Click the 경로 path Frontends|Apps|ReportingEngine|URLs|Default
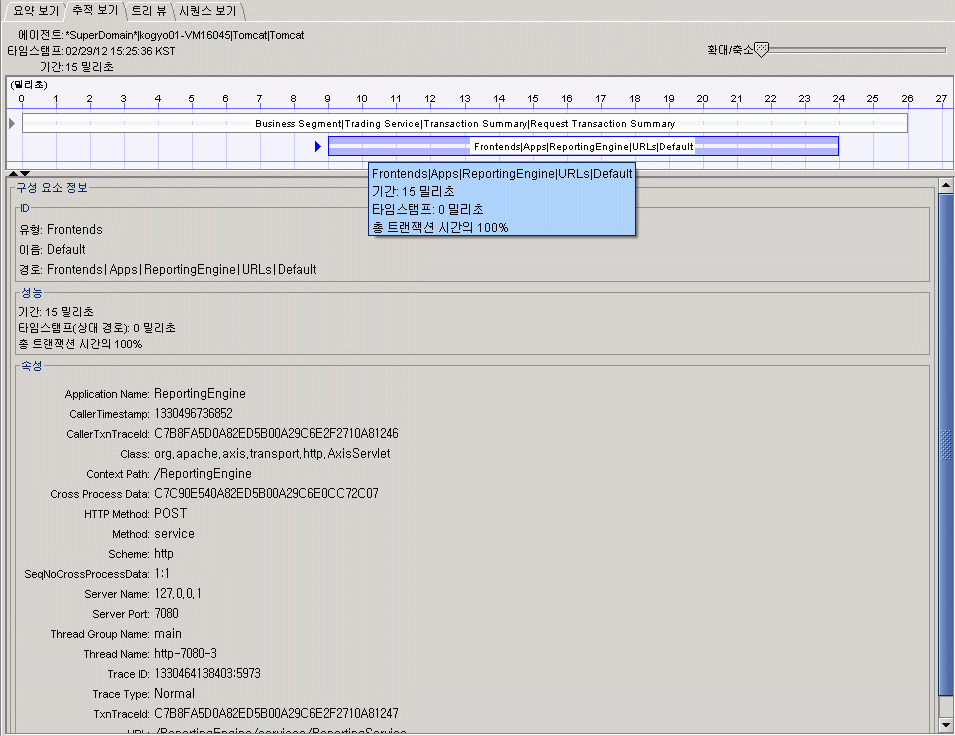The image size is (955, 736). pos(181,269)
